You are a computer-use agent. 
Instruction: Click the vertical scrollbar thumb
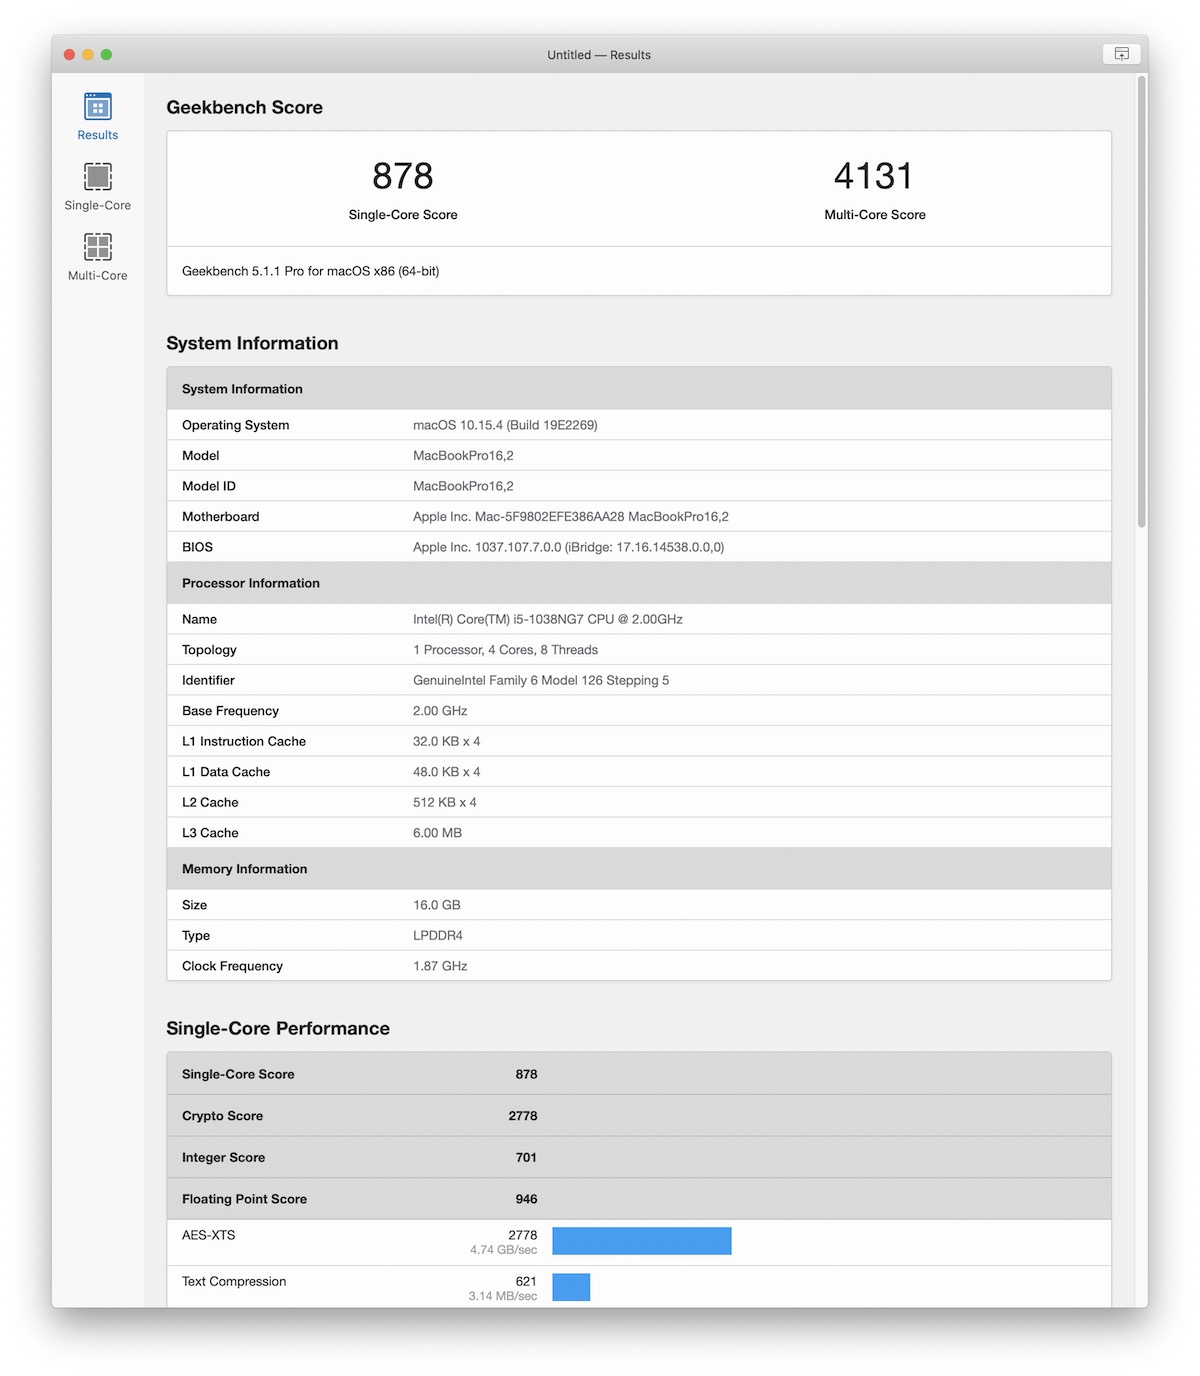[x=1141, y=300]
